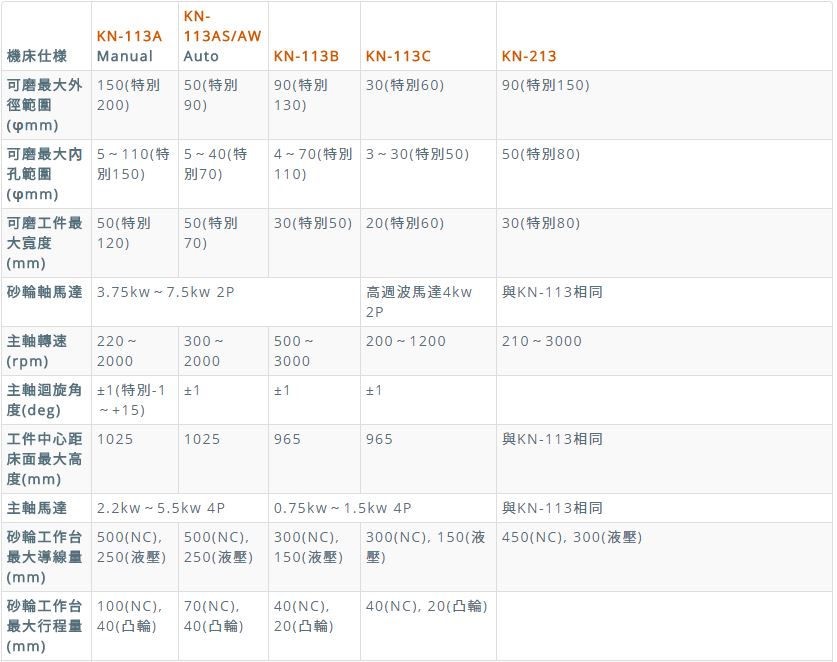Select the 可磨最大內孔範圍(φmm) row label
The width and height of the screenshot is (837, 662).
(x=44, y=174)
